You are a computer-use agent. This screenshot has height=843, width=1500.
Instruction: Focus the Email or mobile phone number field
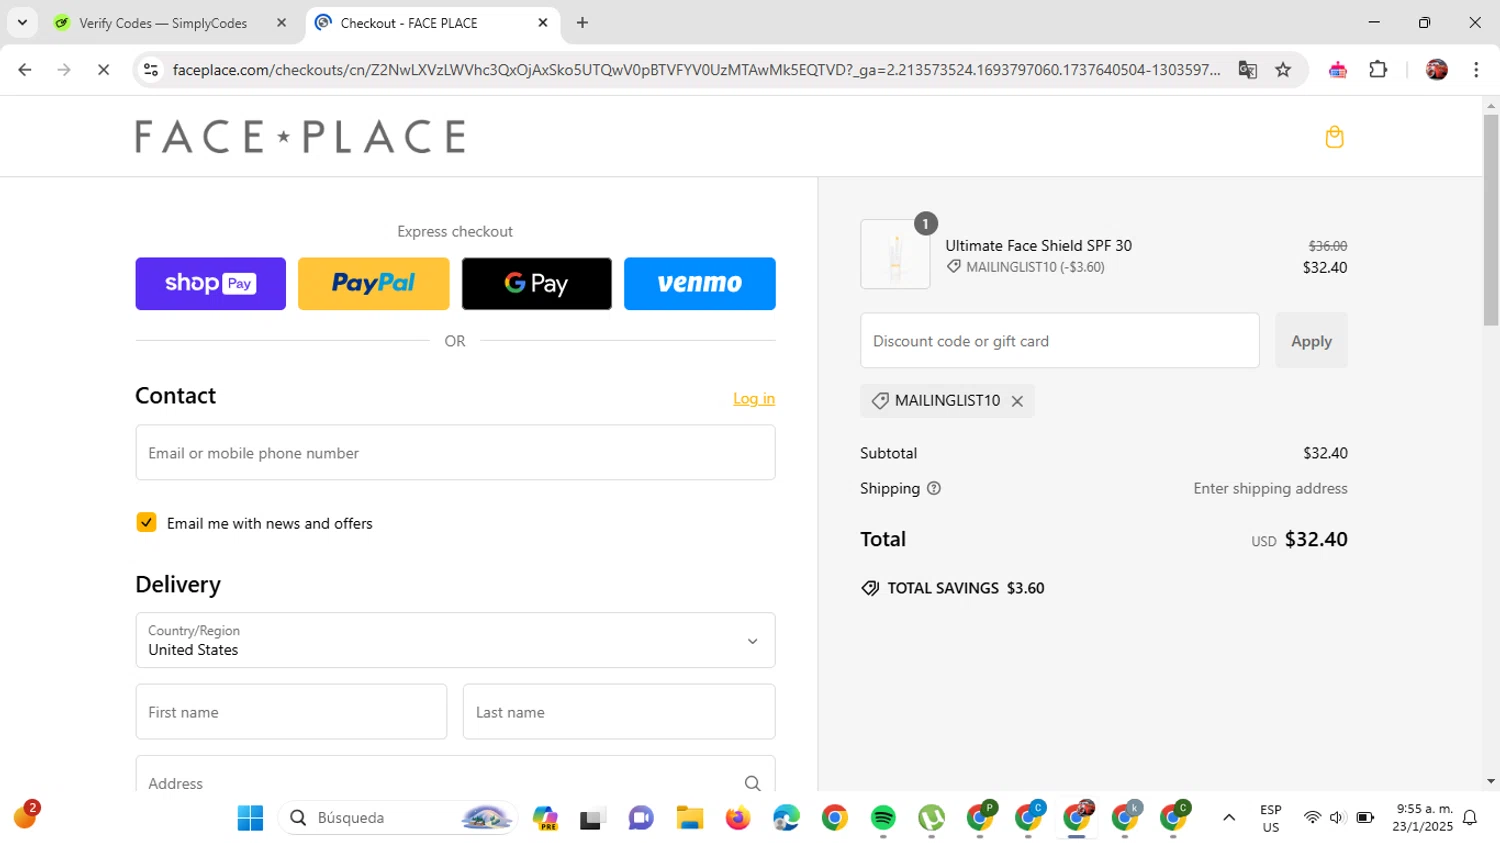click(x=455, y=453)
